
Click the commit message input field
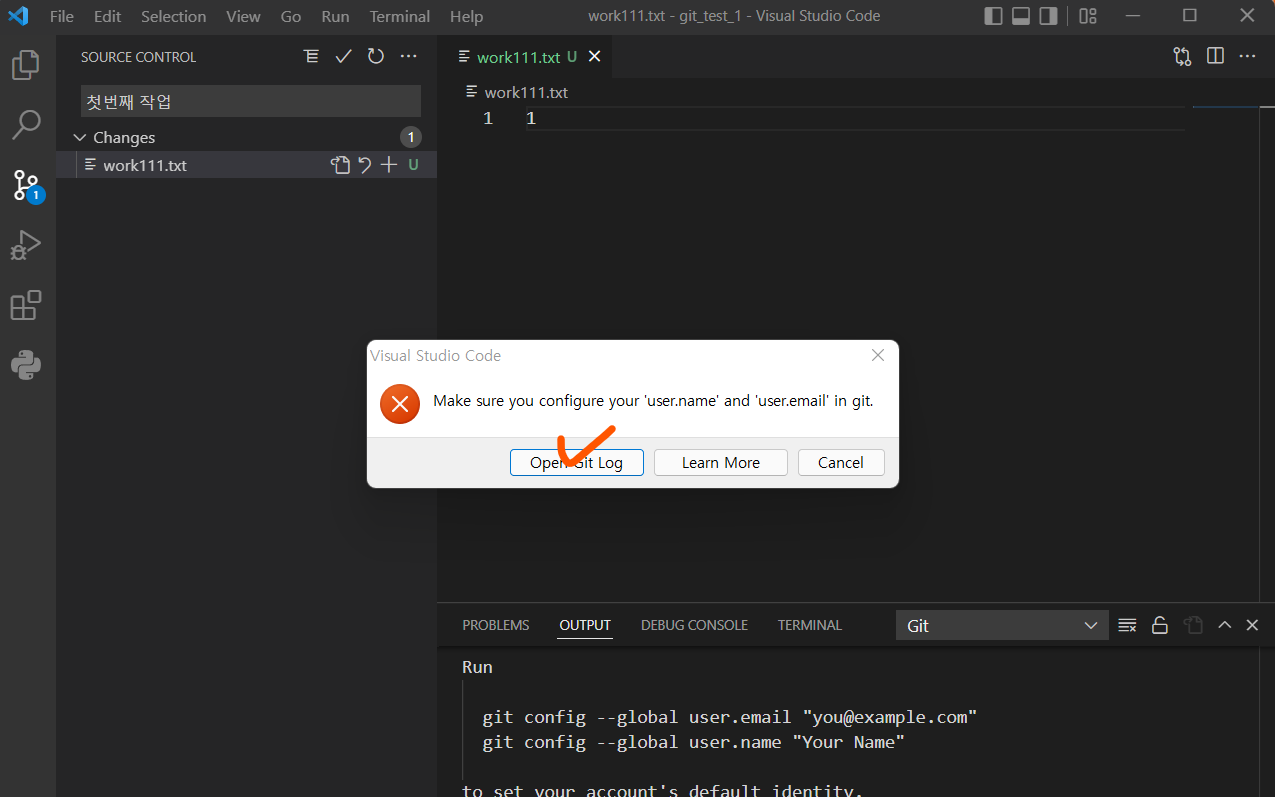251,101
